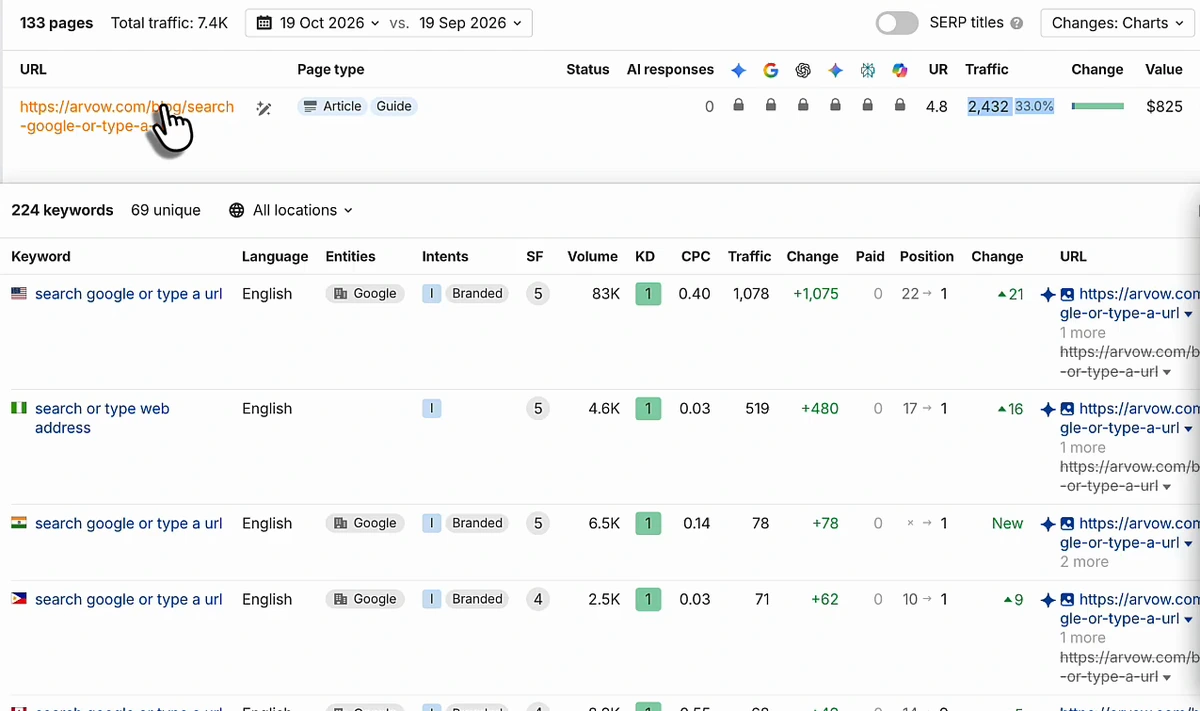The image size is (1200, 711).
Task: Click the SF badge 5 in the 83K volume row
Action: (538, 294)
